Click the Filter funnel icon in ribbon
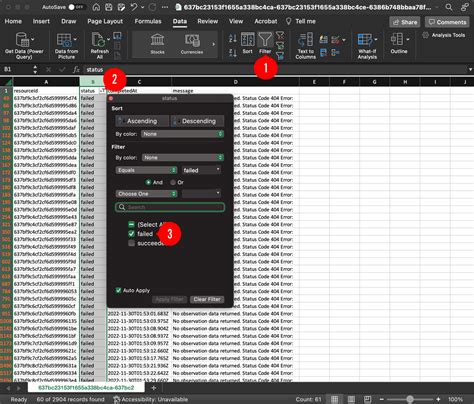 point(265,40)
